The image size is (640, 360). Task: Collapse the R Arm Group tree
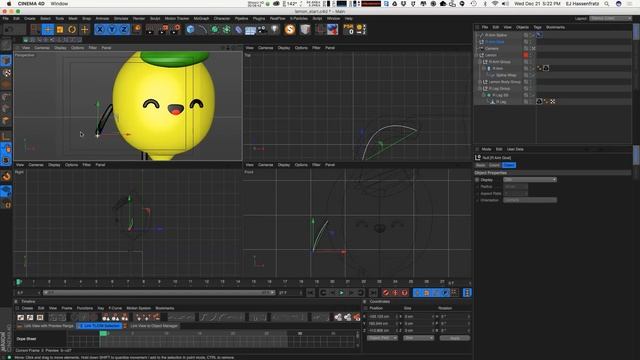pyautogui.click(x=480, y=62)
